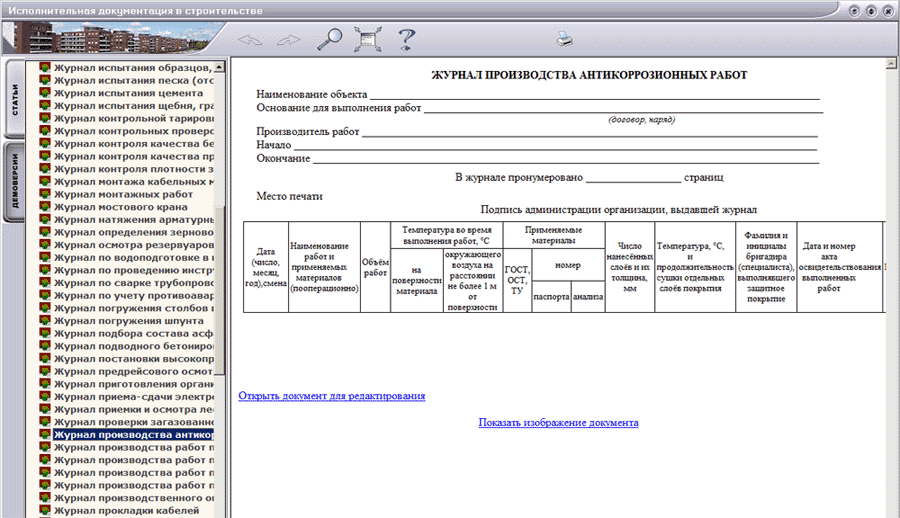The width and height of the screenshot is (900, 518).
Task: Click the паспорта column header
Action: point(551,296)
